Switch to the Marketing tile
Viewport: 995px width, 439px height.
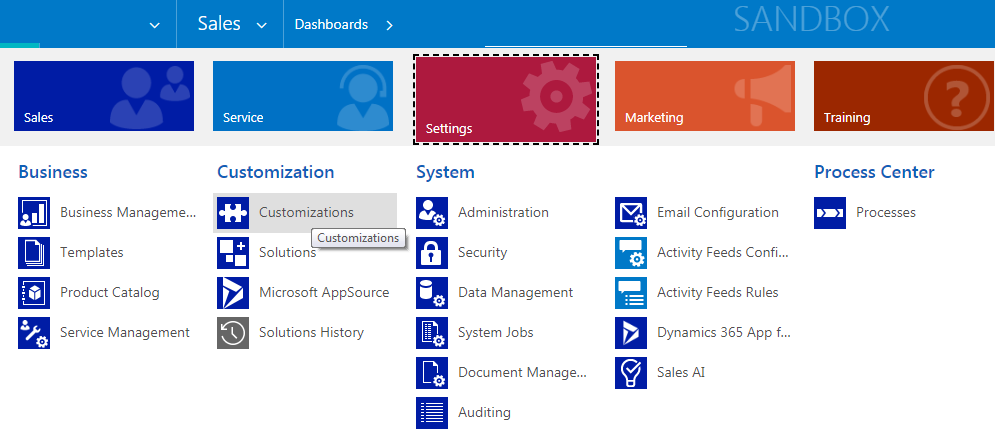coord(704,96)
